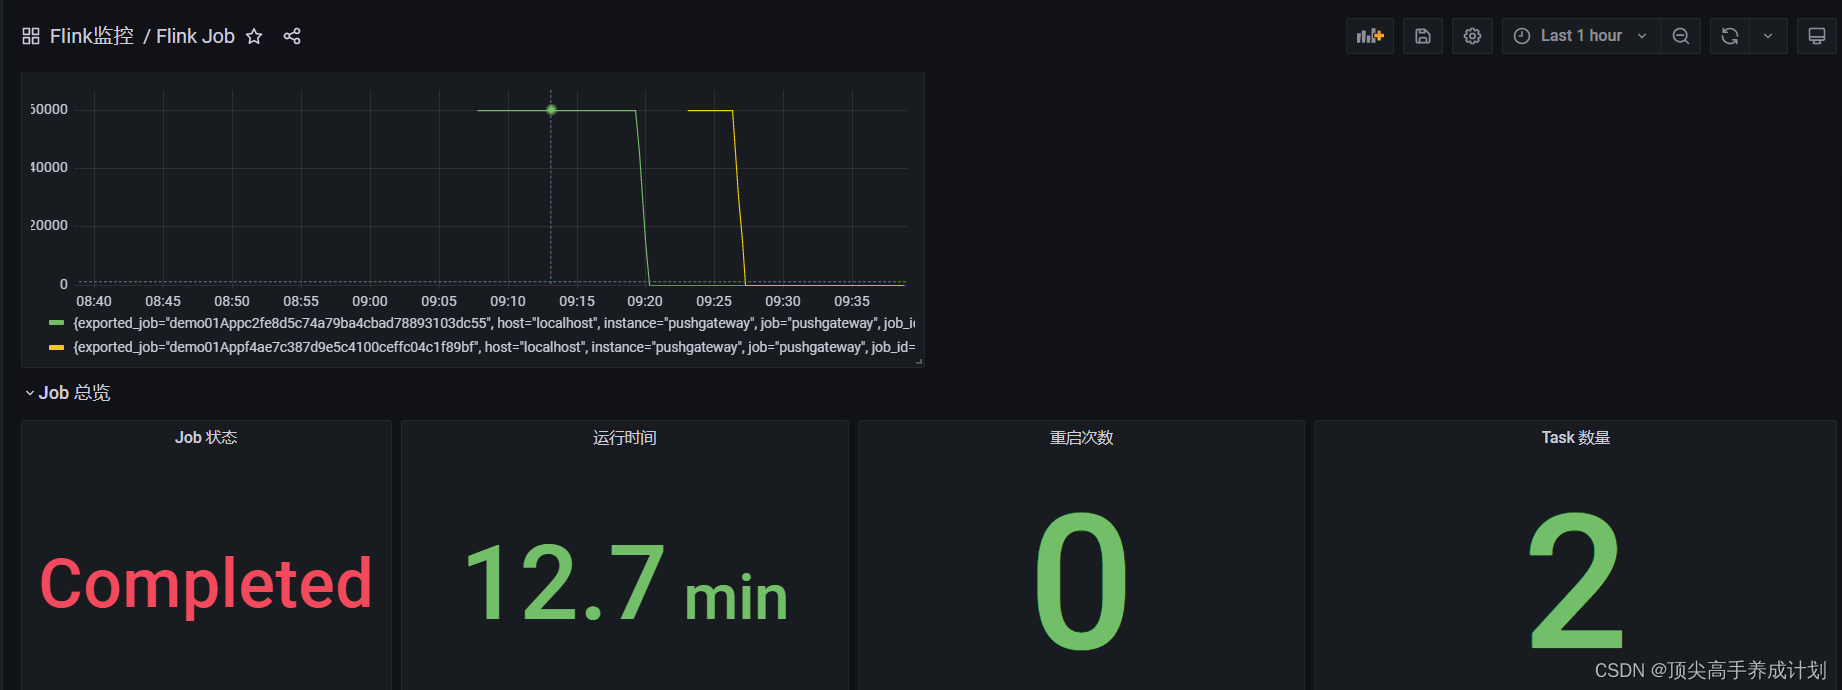This screenshot has height=690, width=1842.
Task: Select legend text for exported_job demo01Appc2fe8d5c
Action: pos(494,323)
